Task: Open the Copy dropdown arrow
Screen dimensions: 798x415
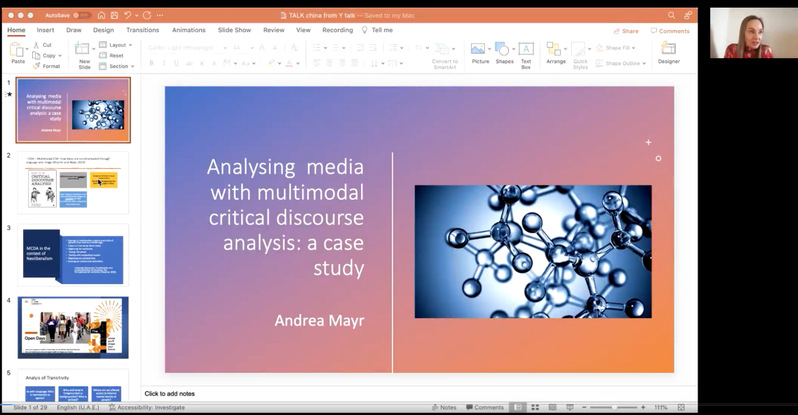Action: tap(60, 56)
